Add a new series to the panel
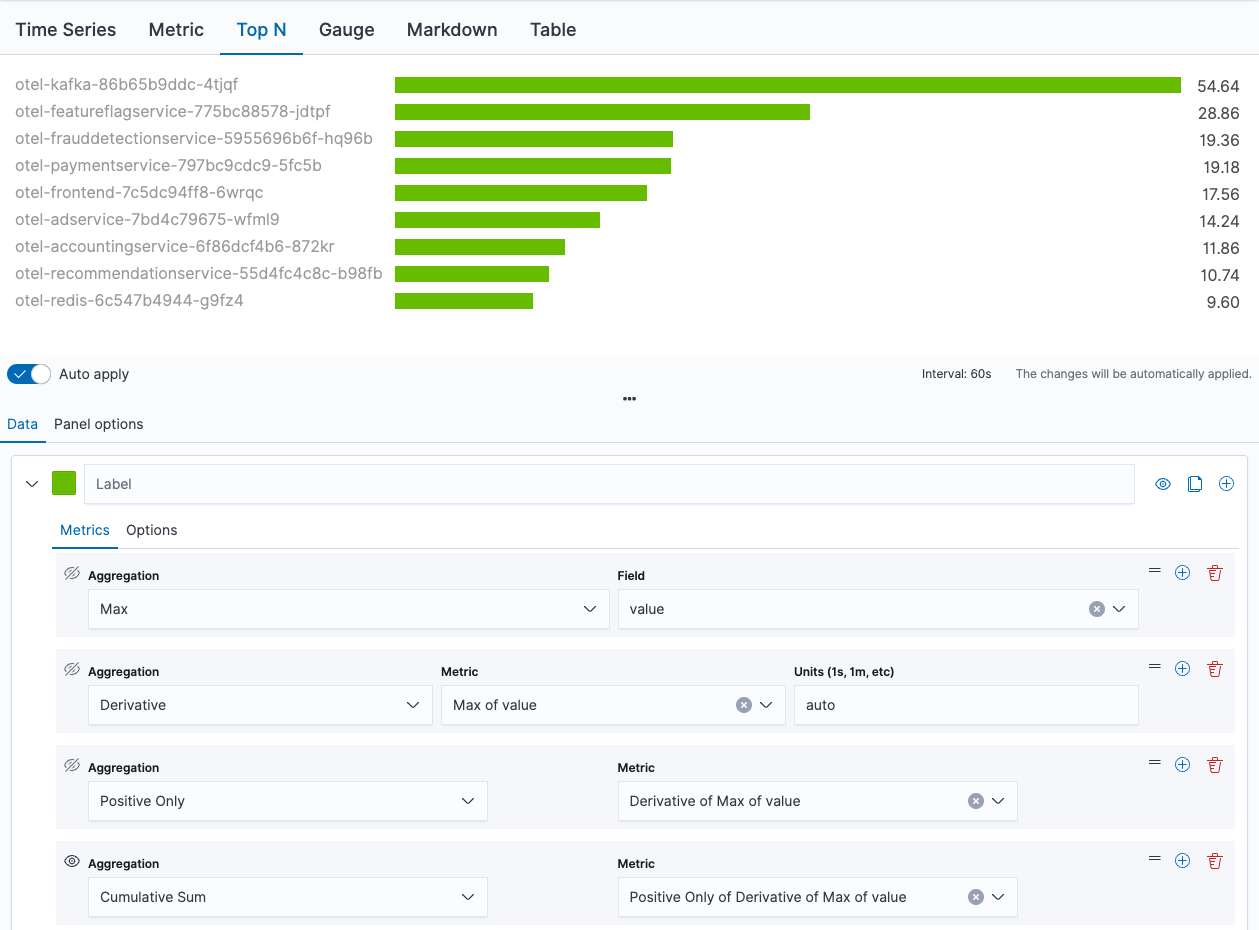This screenshot has width=1259, height=930. pos(1226,483)
